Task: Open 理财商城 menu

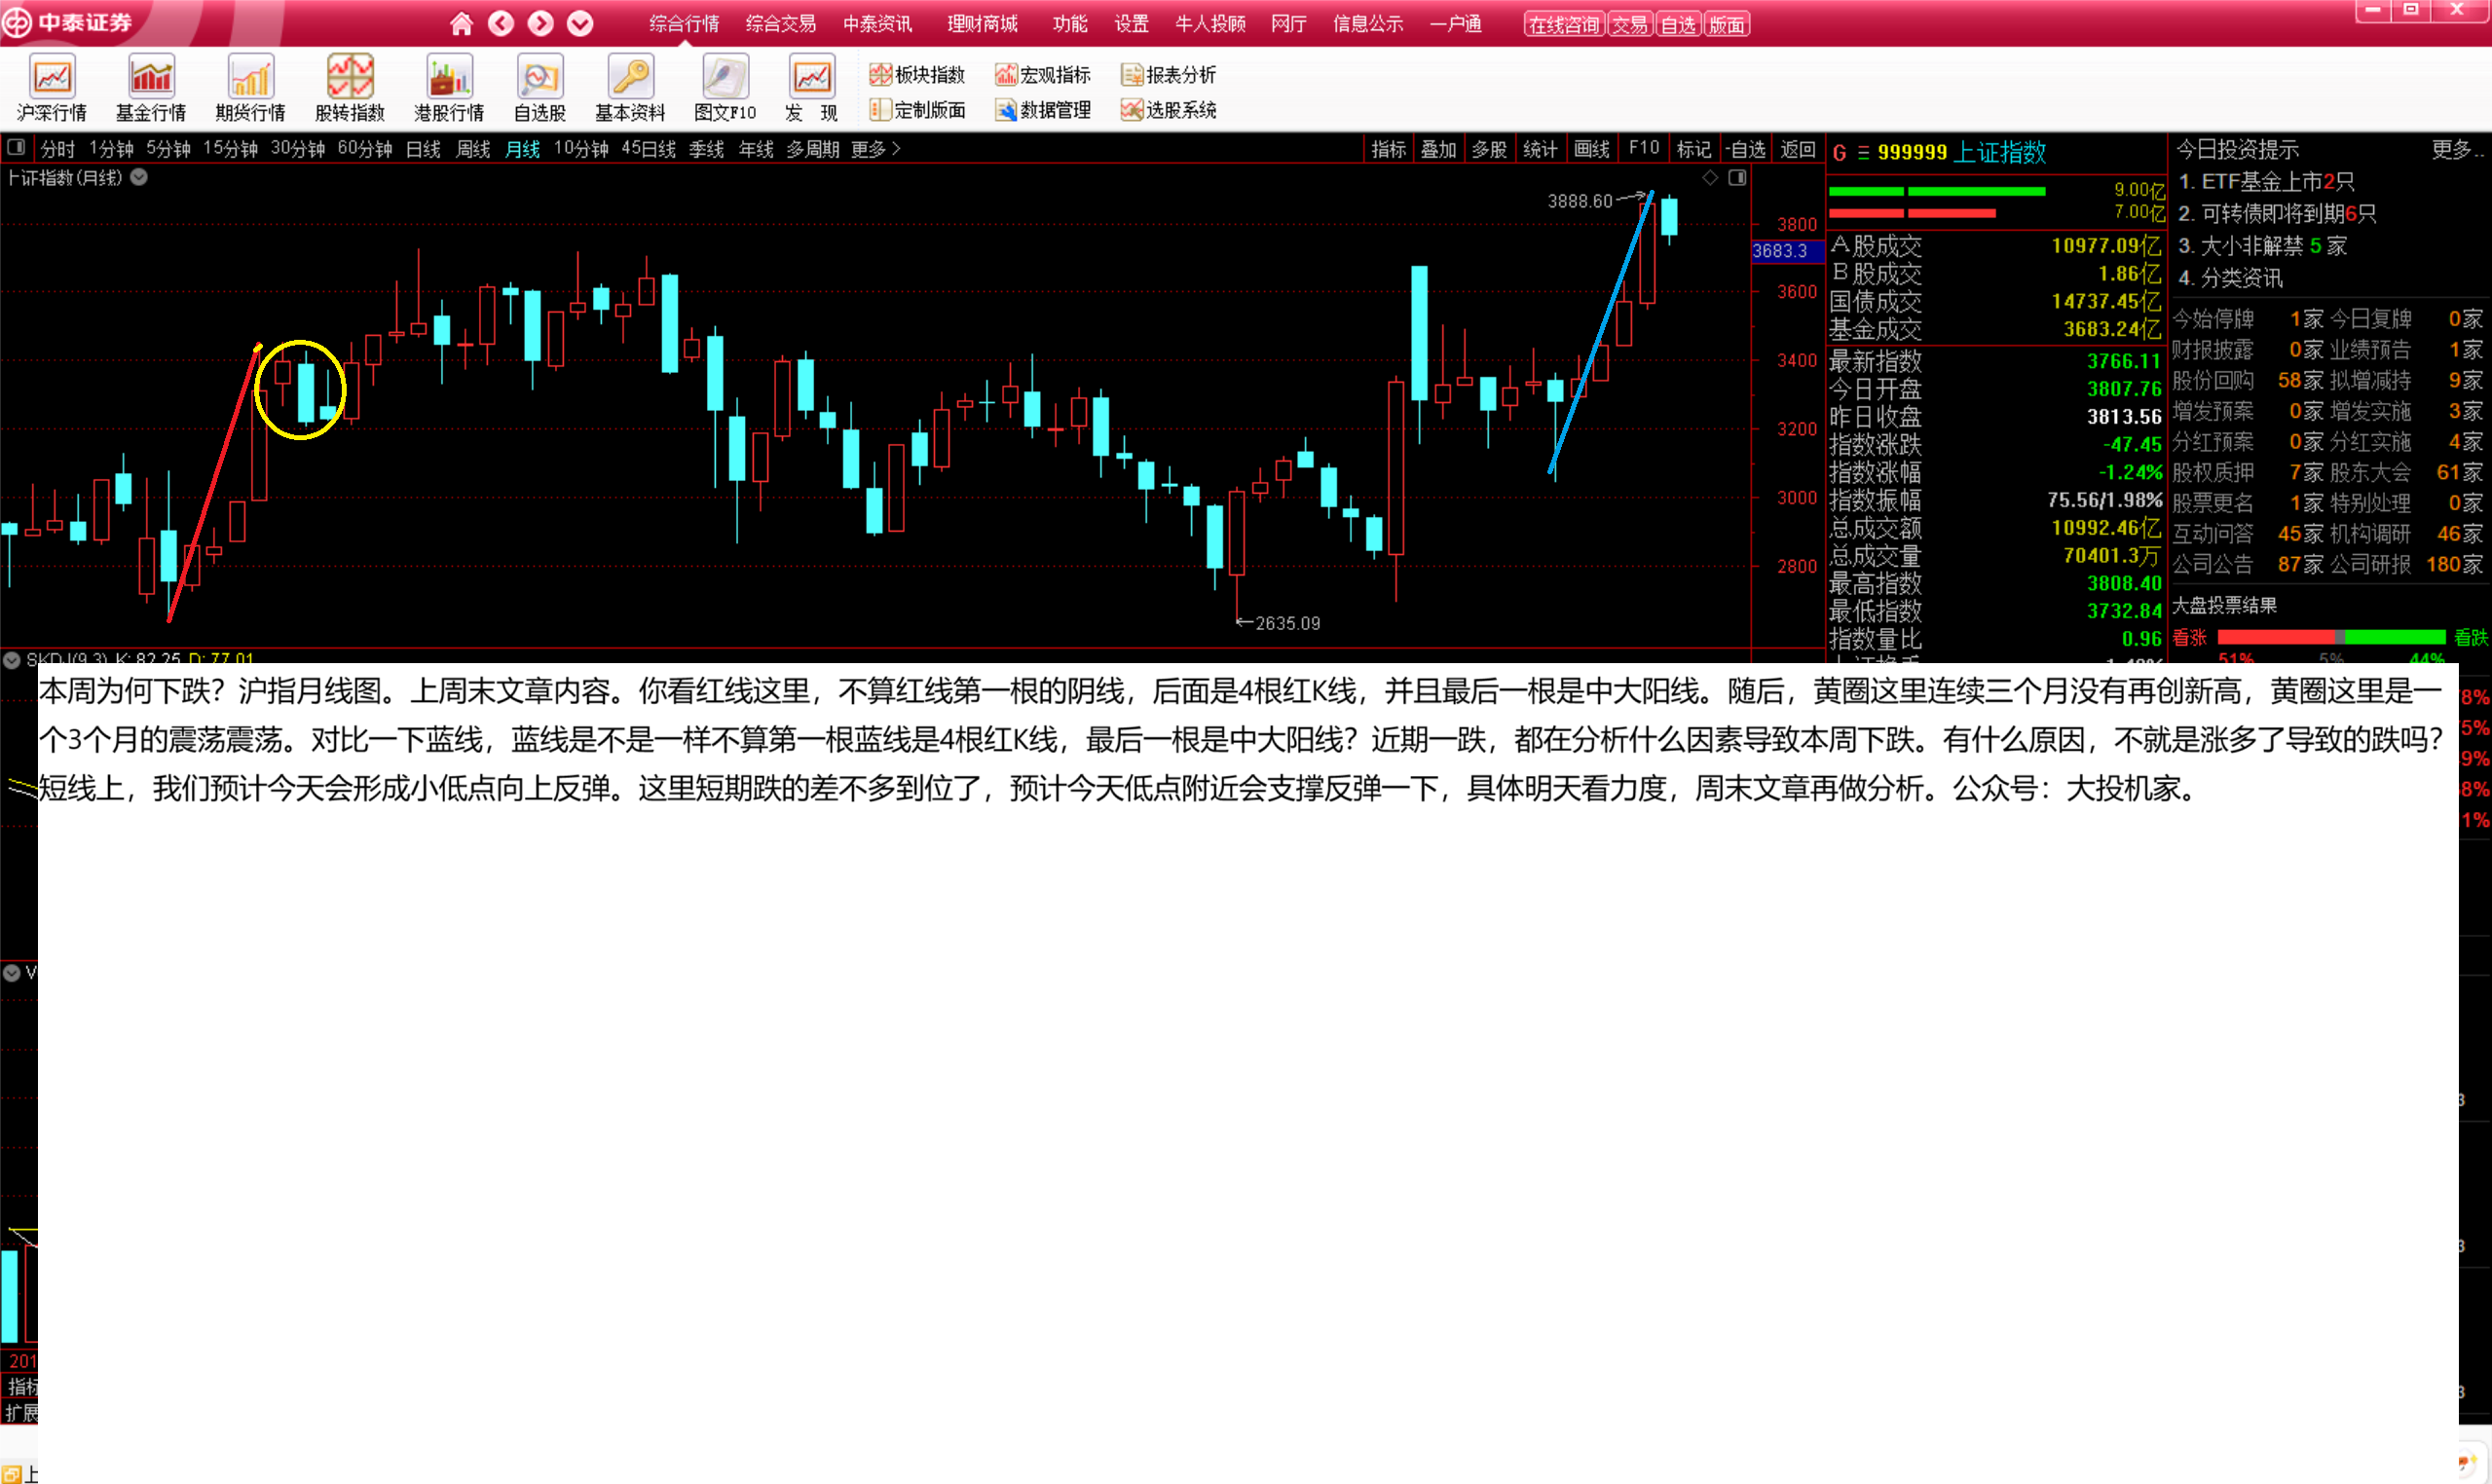Action: [983, 24]
